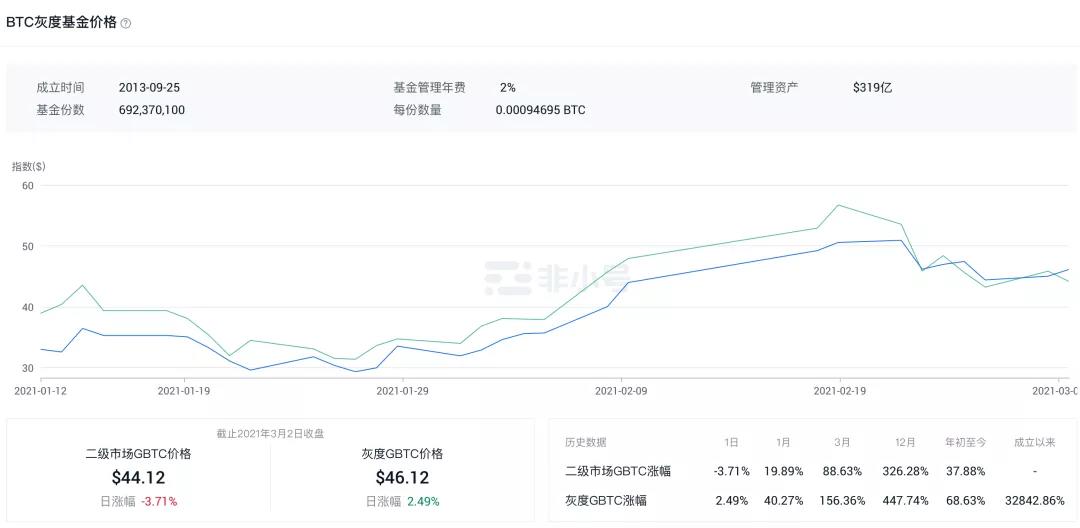Click the 每份数量 label
Viewport: 1080px width, 528px height.
[417, 109]
